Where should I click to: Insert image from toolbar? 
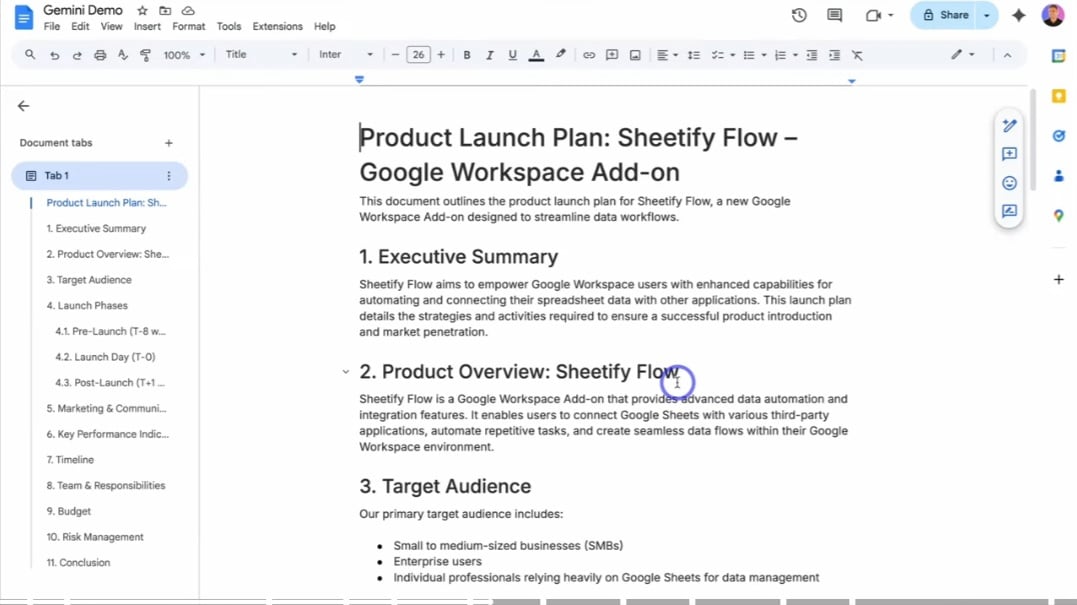pyautogui.click(x=635, y=55)
